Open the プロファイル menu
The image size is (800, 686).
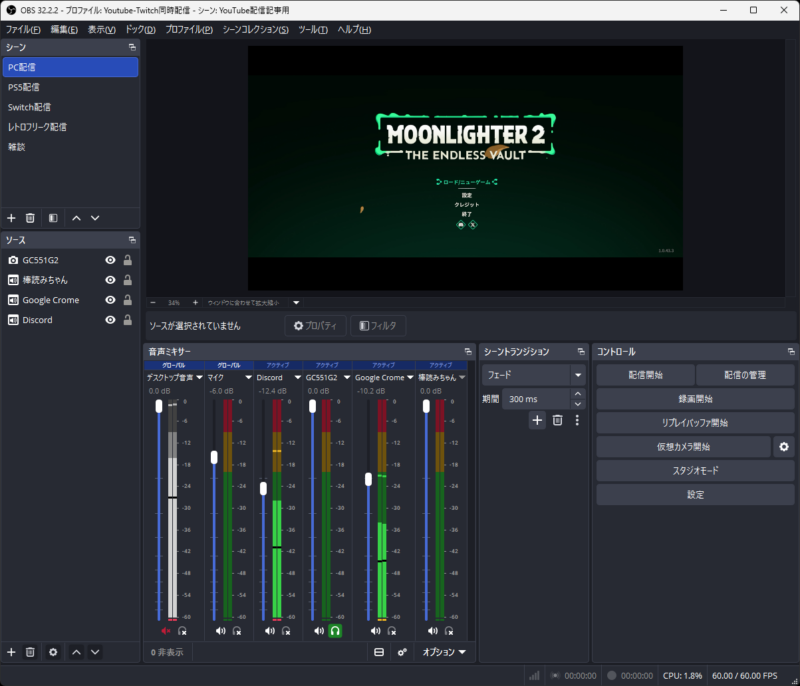pos(189,30)
